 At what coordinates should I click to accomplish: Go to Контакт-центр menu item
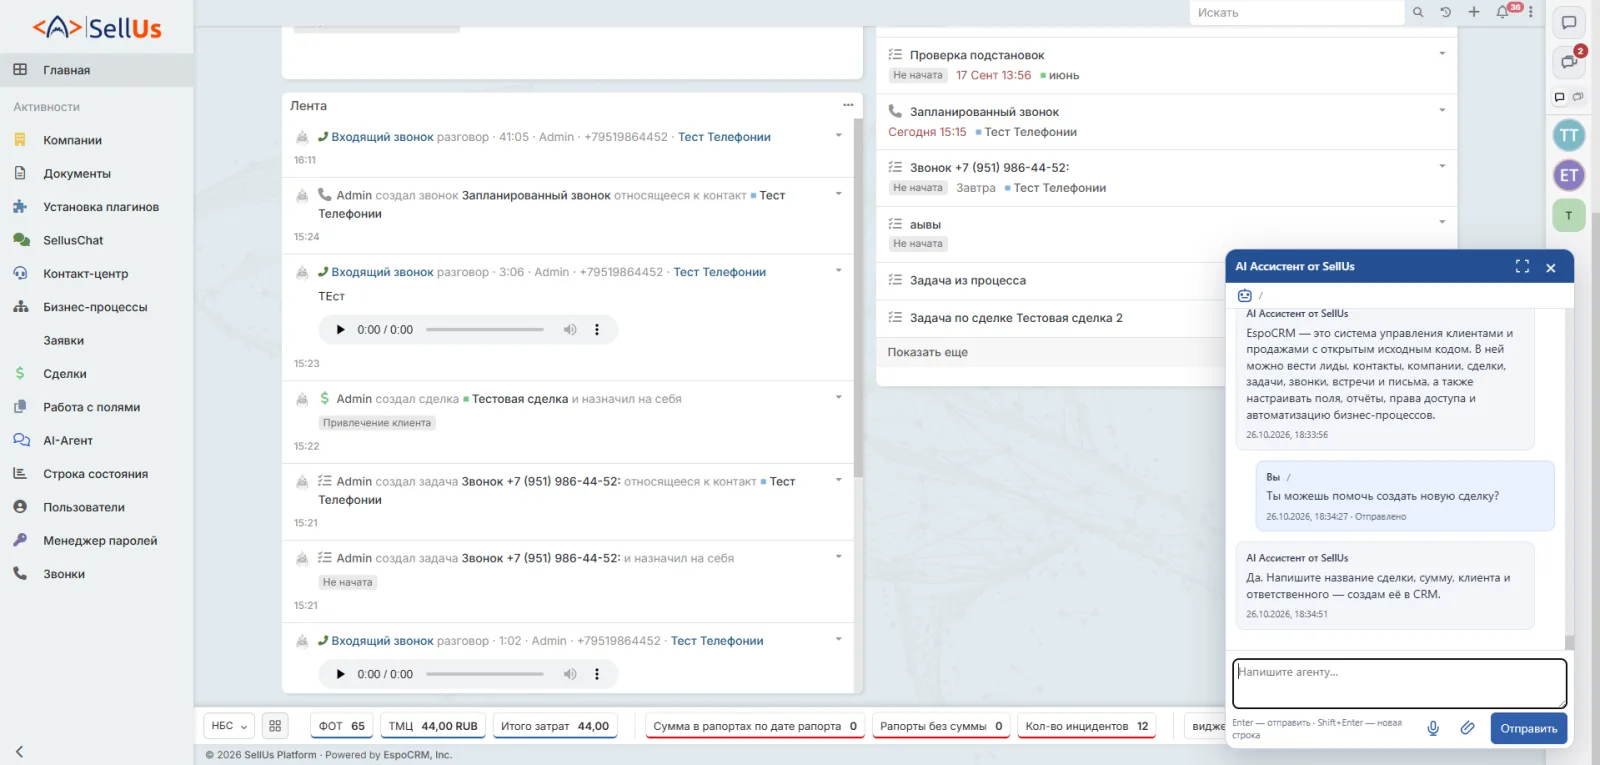pyautogui.click(x=86, y=274)
